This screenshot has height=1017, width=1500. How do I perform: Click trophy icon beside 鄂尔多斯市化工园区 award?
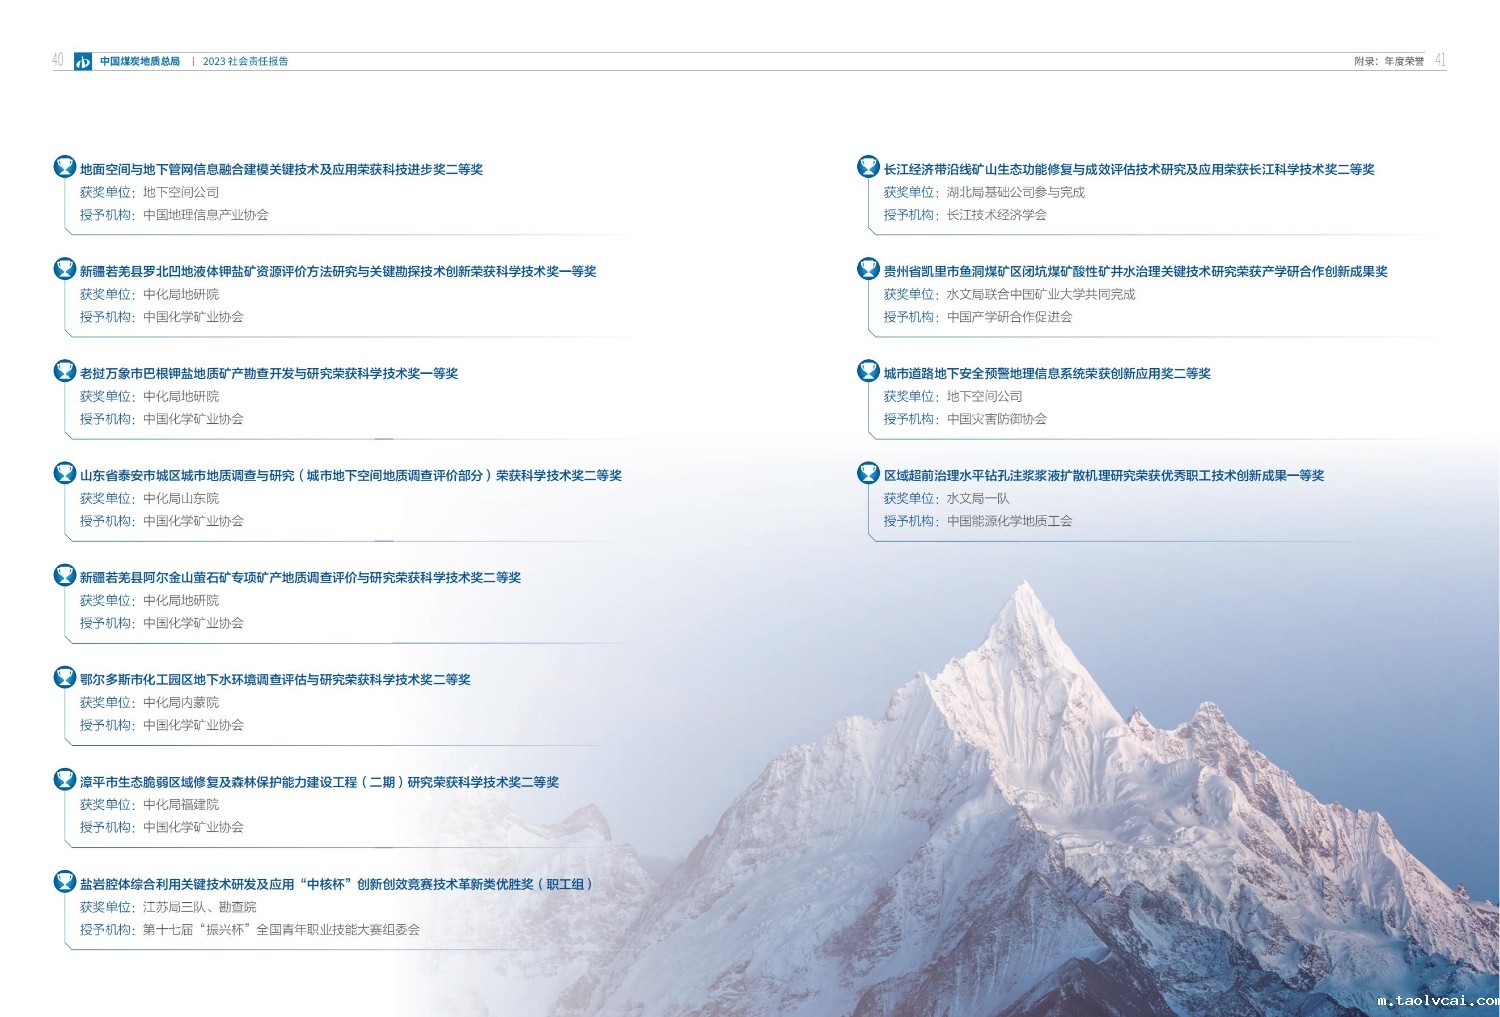click(x=65, y=677)
